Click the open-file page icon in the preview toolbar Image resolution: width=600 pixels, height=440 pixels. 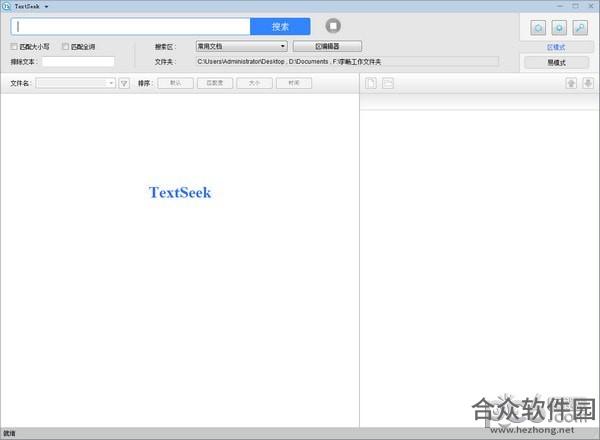pyautogui.click(x=371, y=83)
